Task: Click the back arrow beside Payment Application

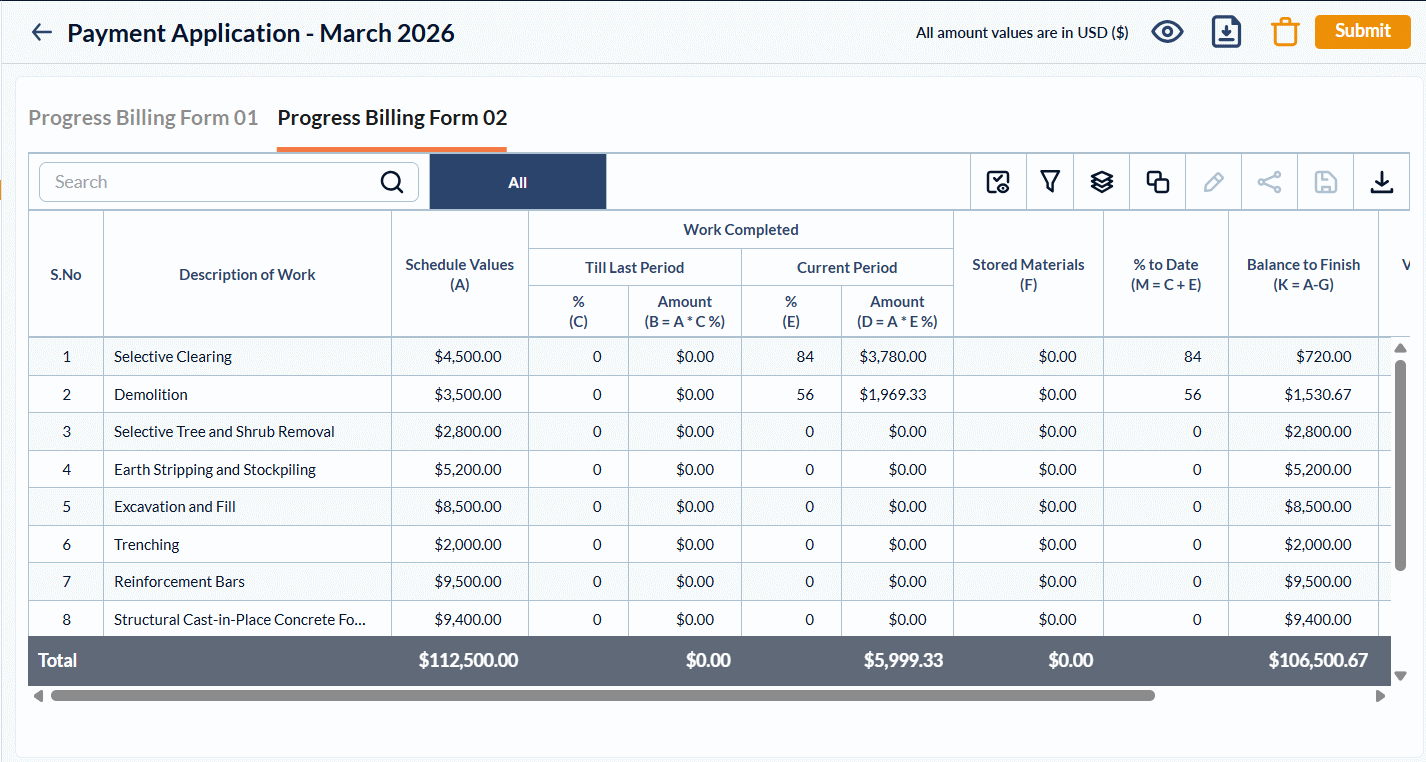Action: click(x=41, y=33)
